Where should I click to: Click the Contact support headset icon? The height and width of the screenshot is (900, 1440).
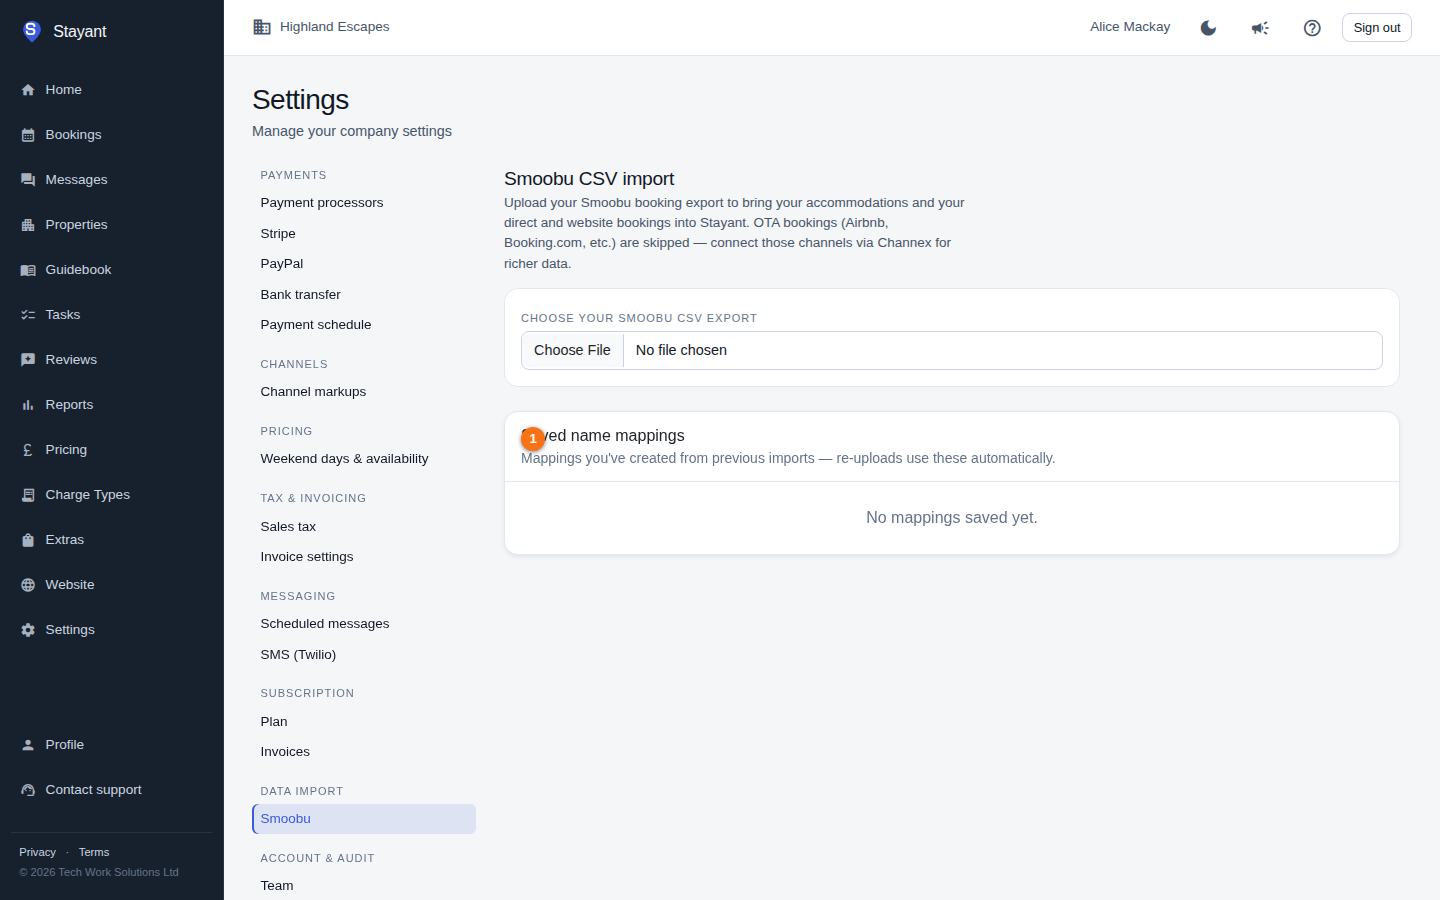tap(28, 790)
